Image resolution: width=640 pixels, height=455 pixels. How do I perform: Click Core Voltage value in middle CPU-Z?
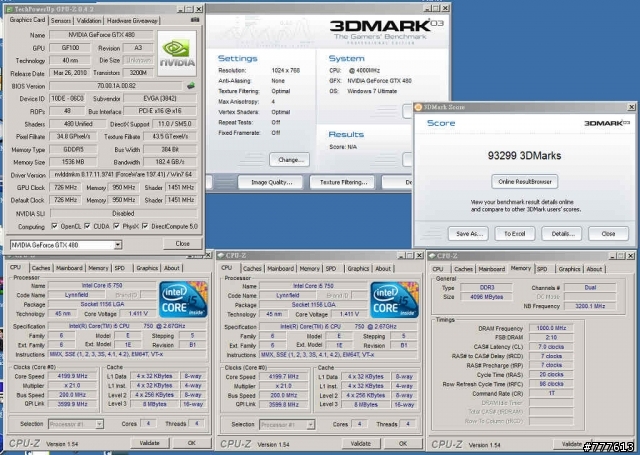point(349,314)
